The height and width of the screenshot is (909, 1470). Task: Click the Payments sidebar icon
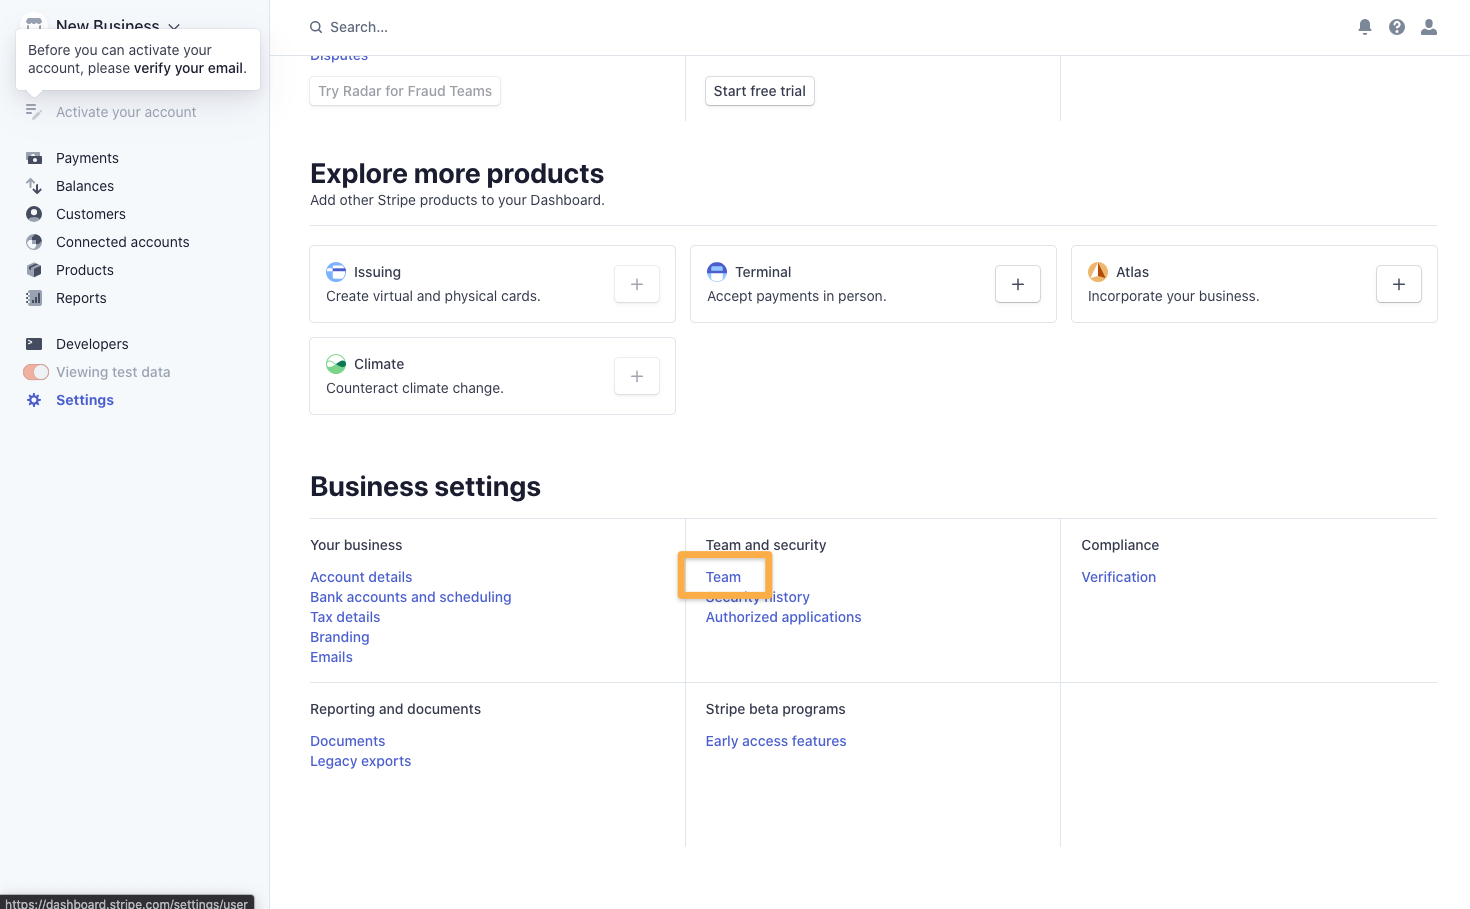(x=34, y=158)
